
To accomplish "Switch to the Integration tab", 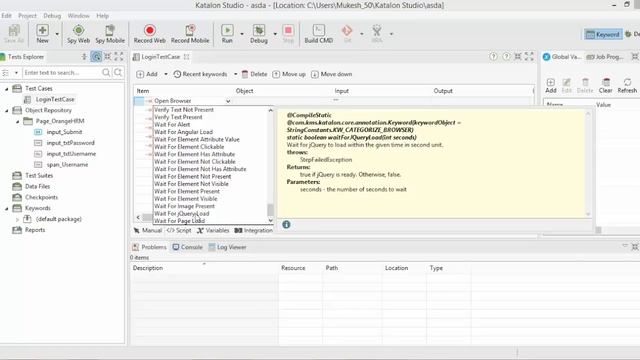I will (253, 231).
